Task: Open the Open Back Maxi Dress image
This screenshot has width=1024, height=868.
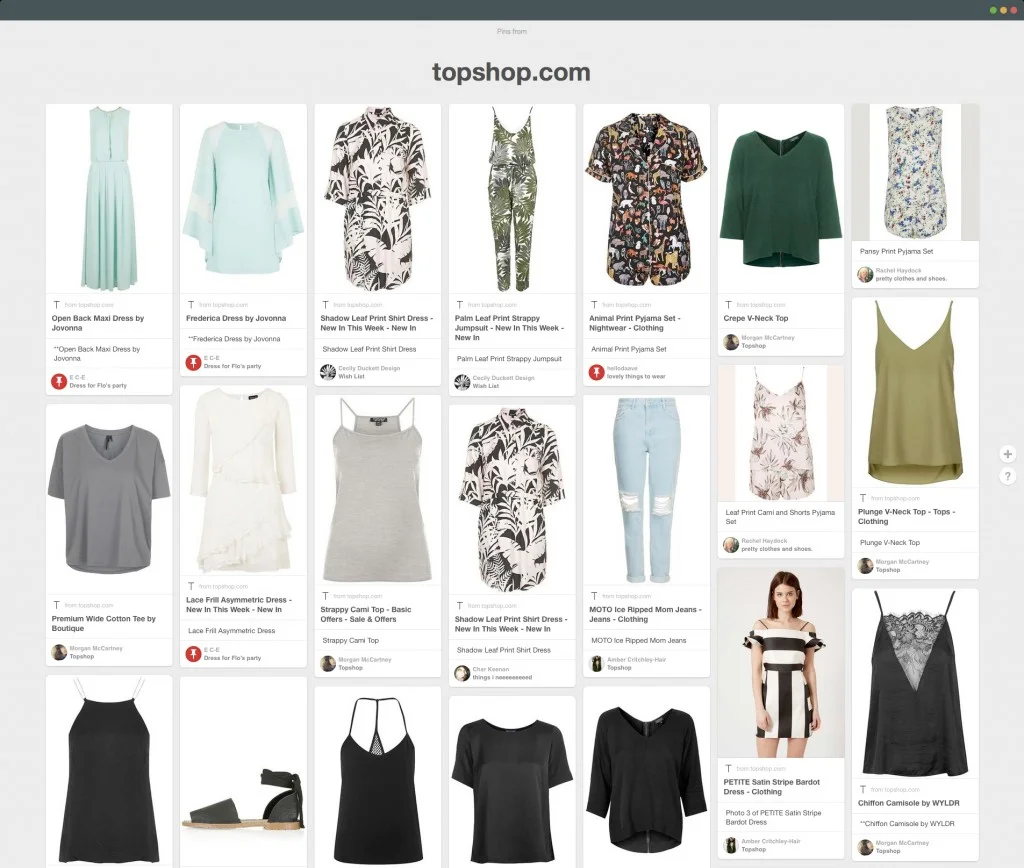Action: click(109, 199)
